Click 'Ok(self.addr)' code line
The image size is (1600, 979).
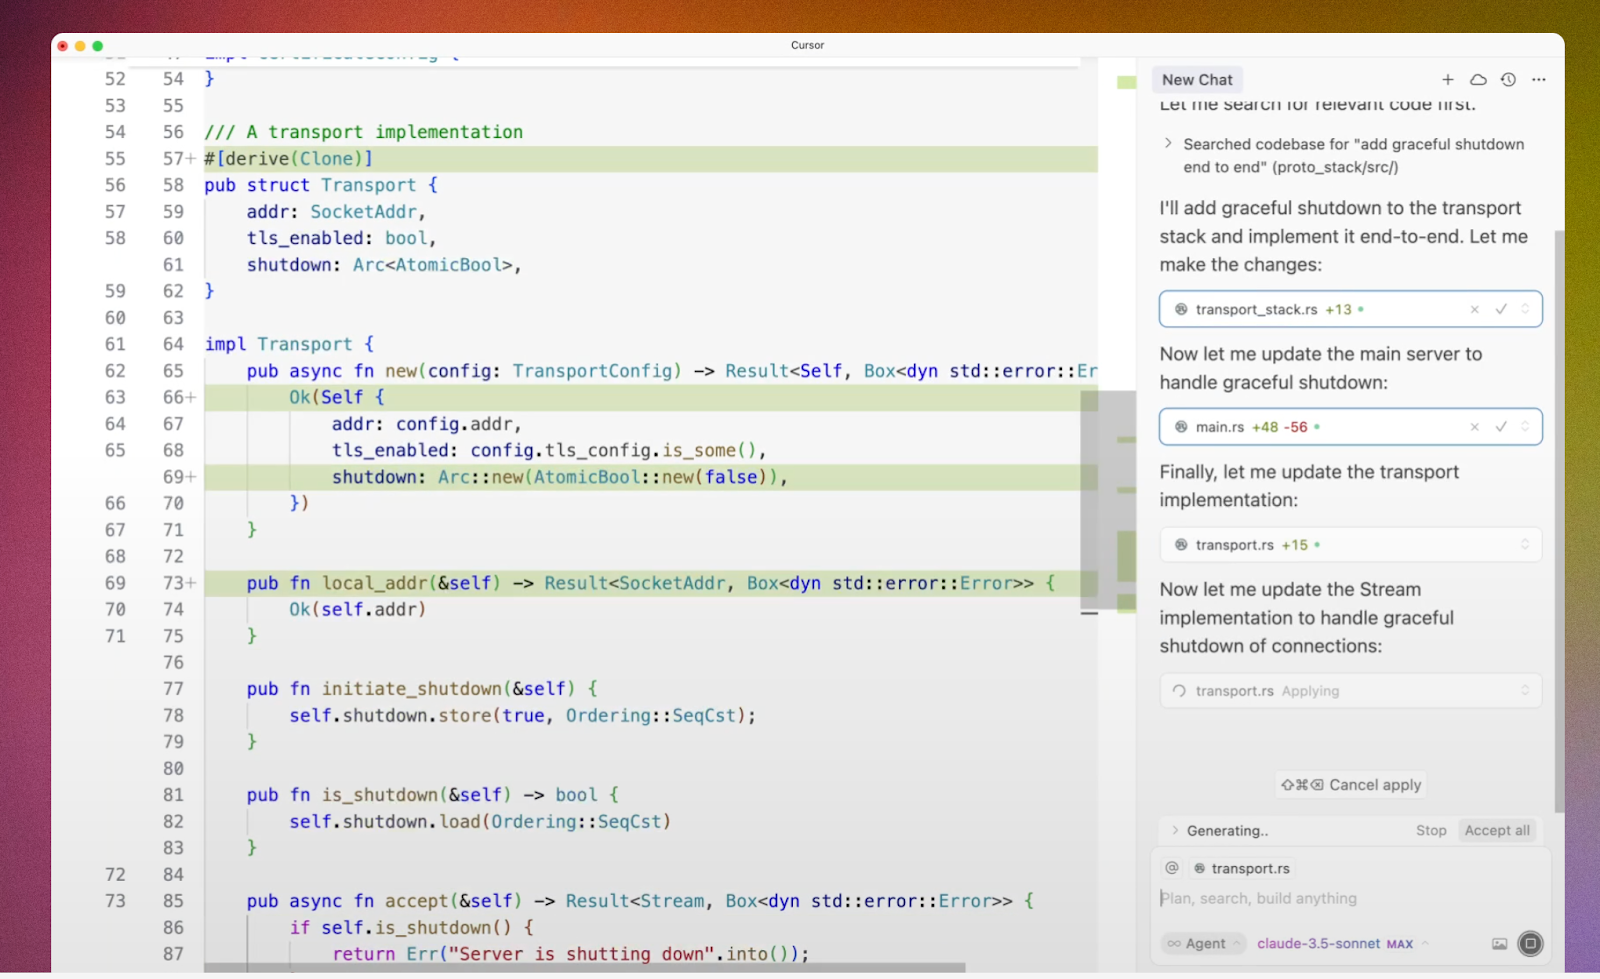pyautogui.click(x=358, y=610)
